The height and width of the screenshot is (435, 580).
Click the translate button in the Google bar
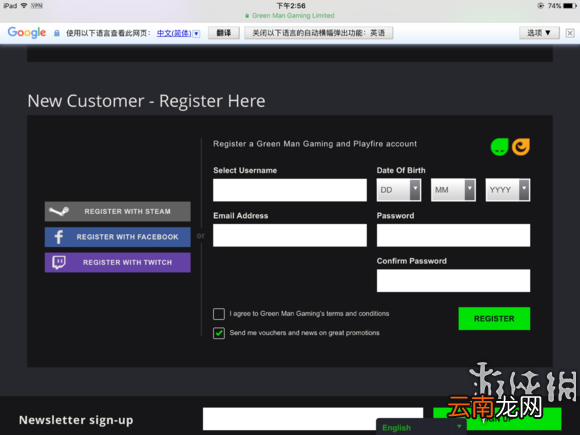[x=223, y=33]
